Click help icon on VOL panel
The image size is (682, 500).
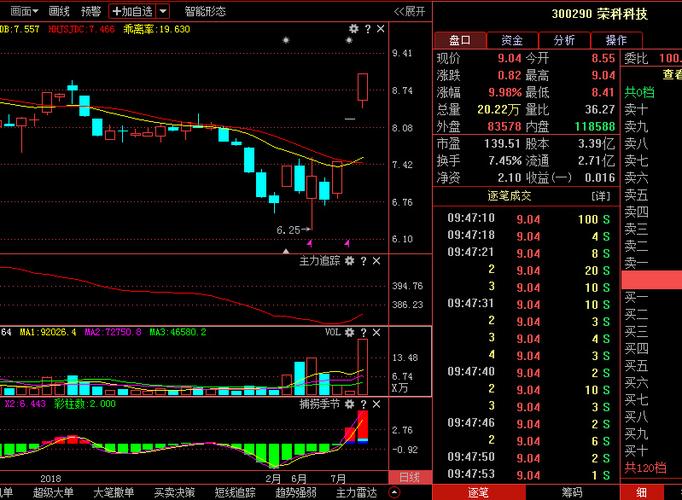click(x=364, y=333)
